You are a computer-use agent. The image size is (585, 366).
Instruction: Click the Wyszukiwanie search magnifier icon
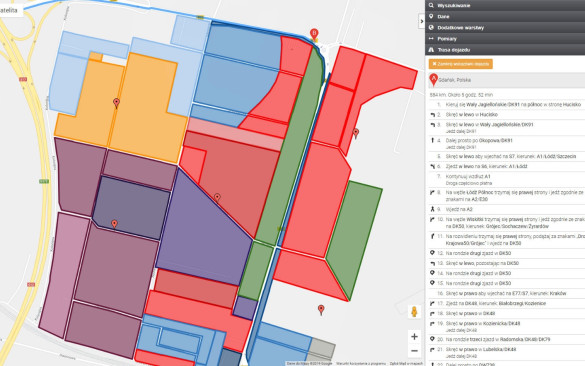point(431,5)
